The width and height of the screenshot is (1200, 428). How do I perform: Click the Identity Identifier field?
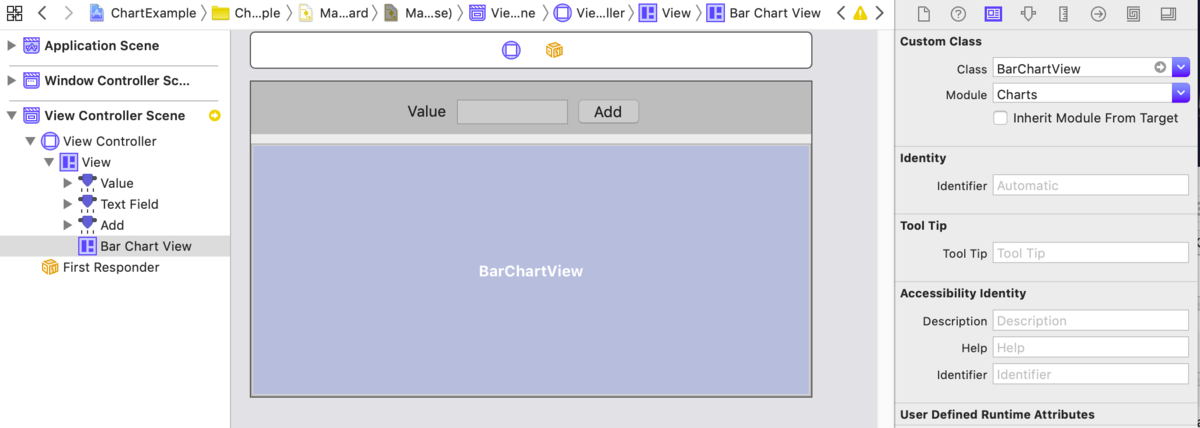click(x=1091, y=185)
